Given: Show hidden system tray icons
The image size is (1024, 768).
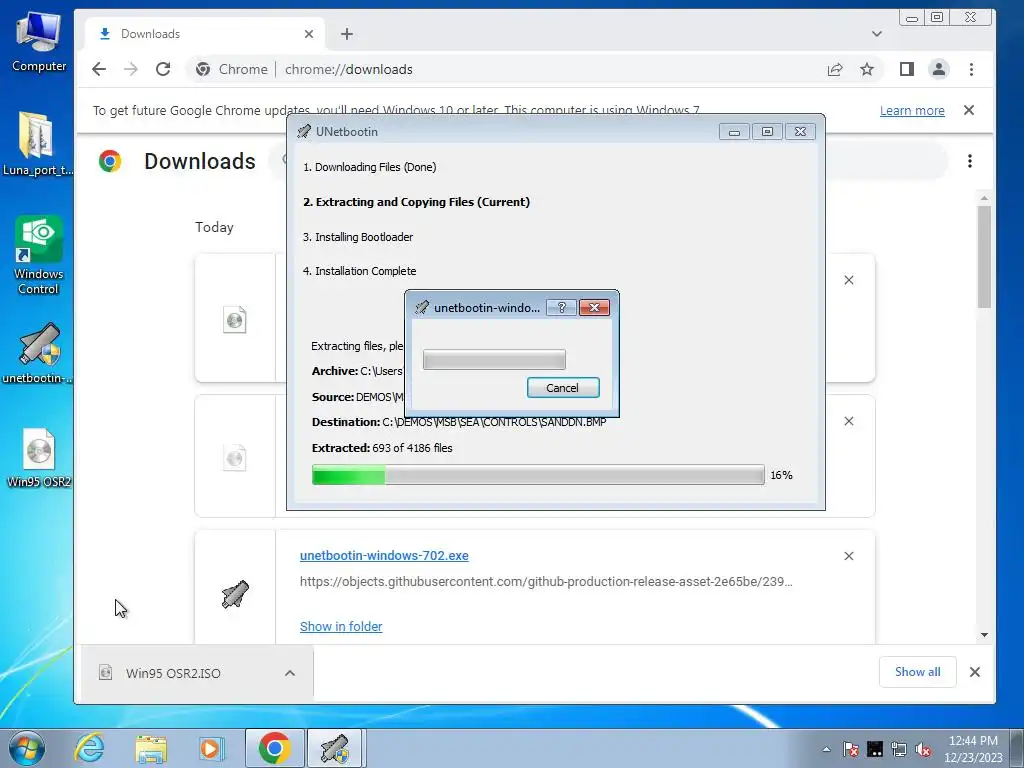Looking at the screenshot, I should (826, 749).
